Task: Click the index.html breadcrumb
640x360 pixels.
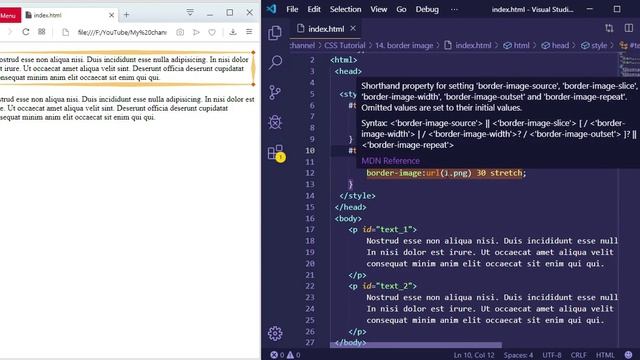Action: 468,45
